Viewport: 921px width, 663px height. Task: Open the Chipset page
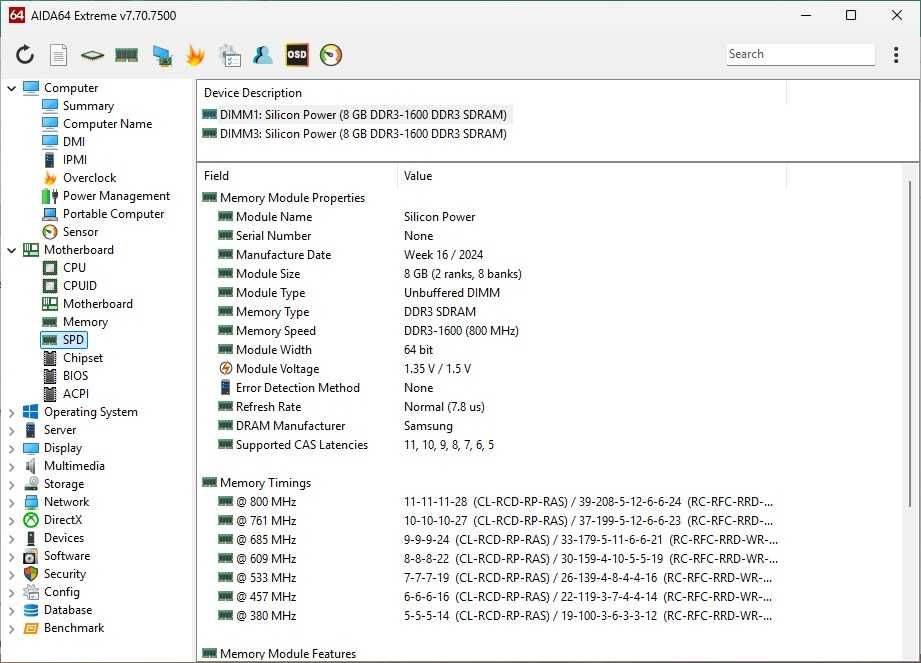[x=82, y=358]
